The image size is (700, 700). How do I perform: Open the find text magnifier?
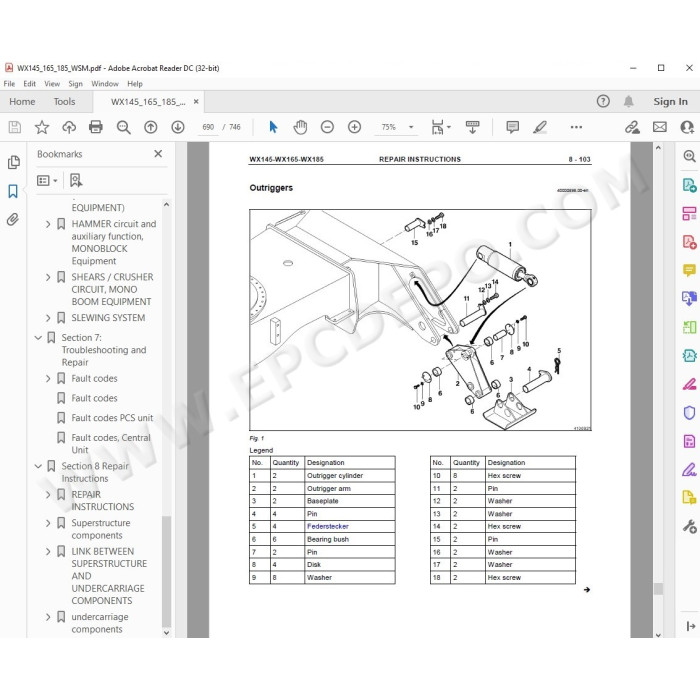123,127
